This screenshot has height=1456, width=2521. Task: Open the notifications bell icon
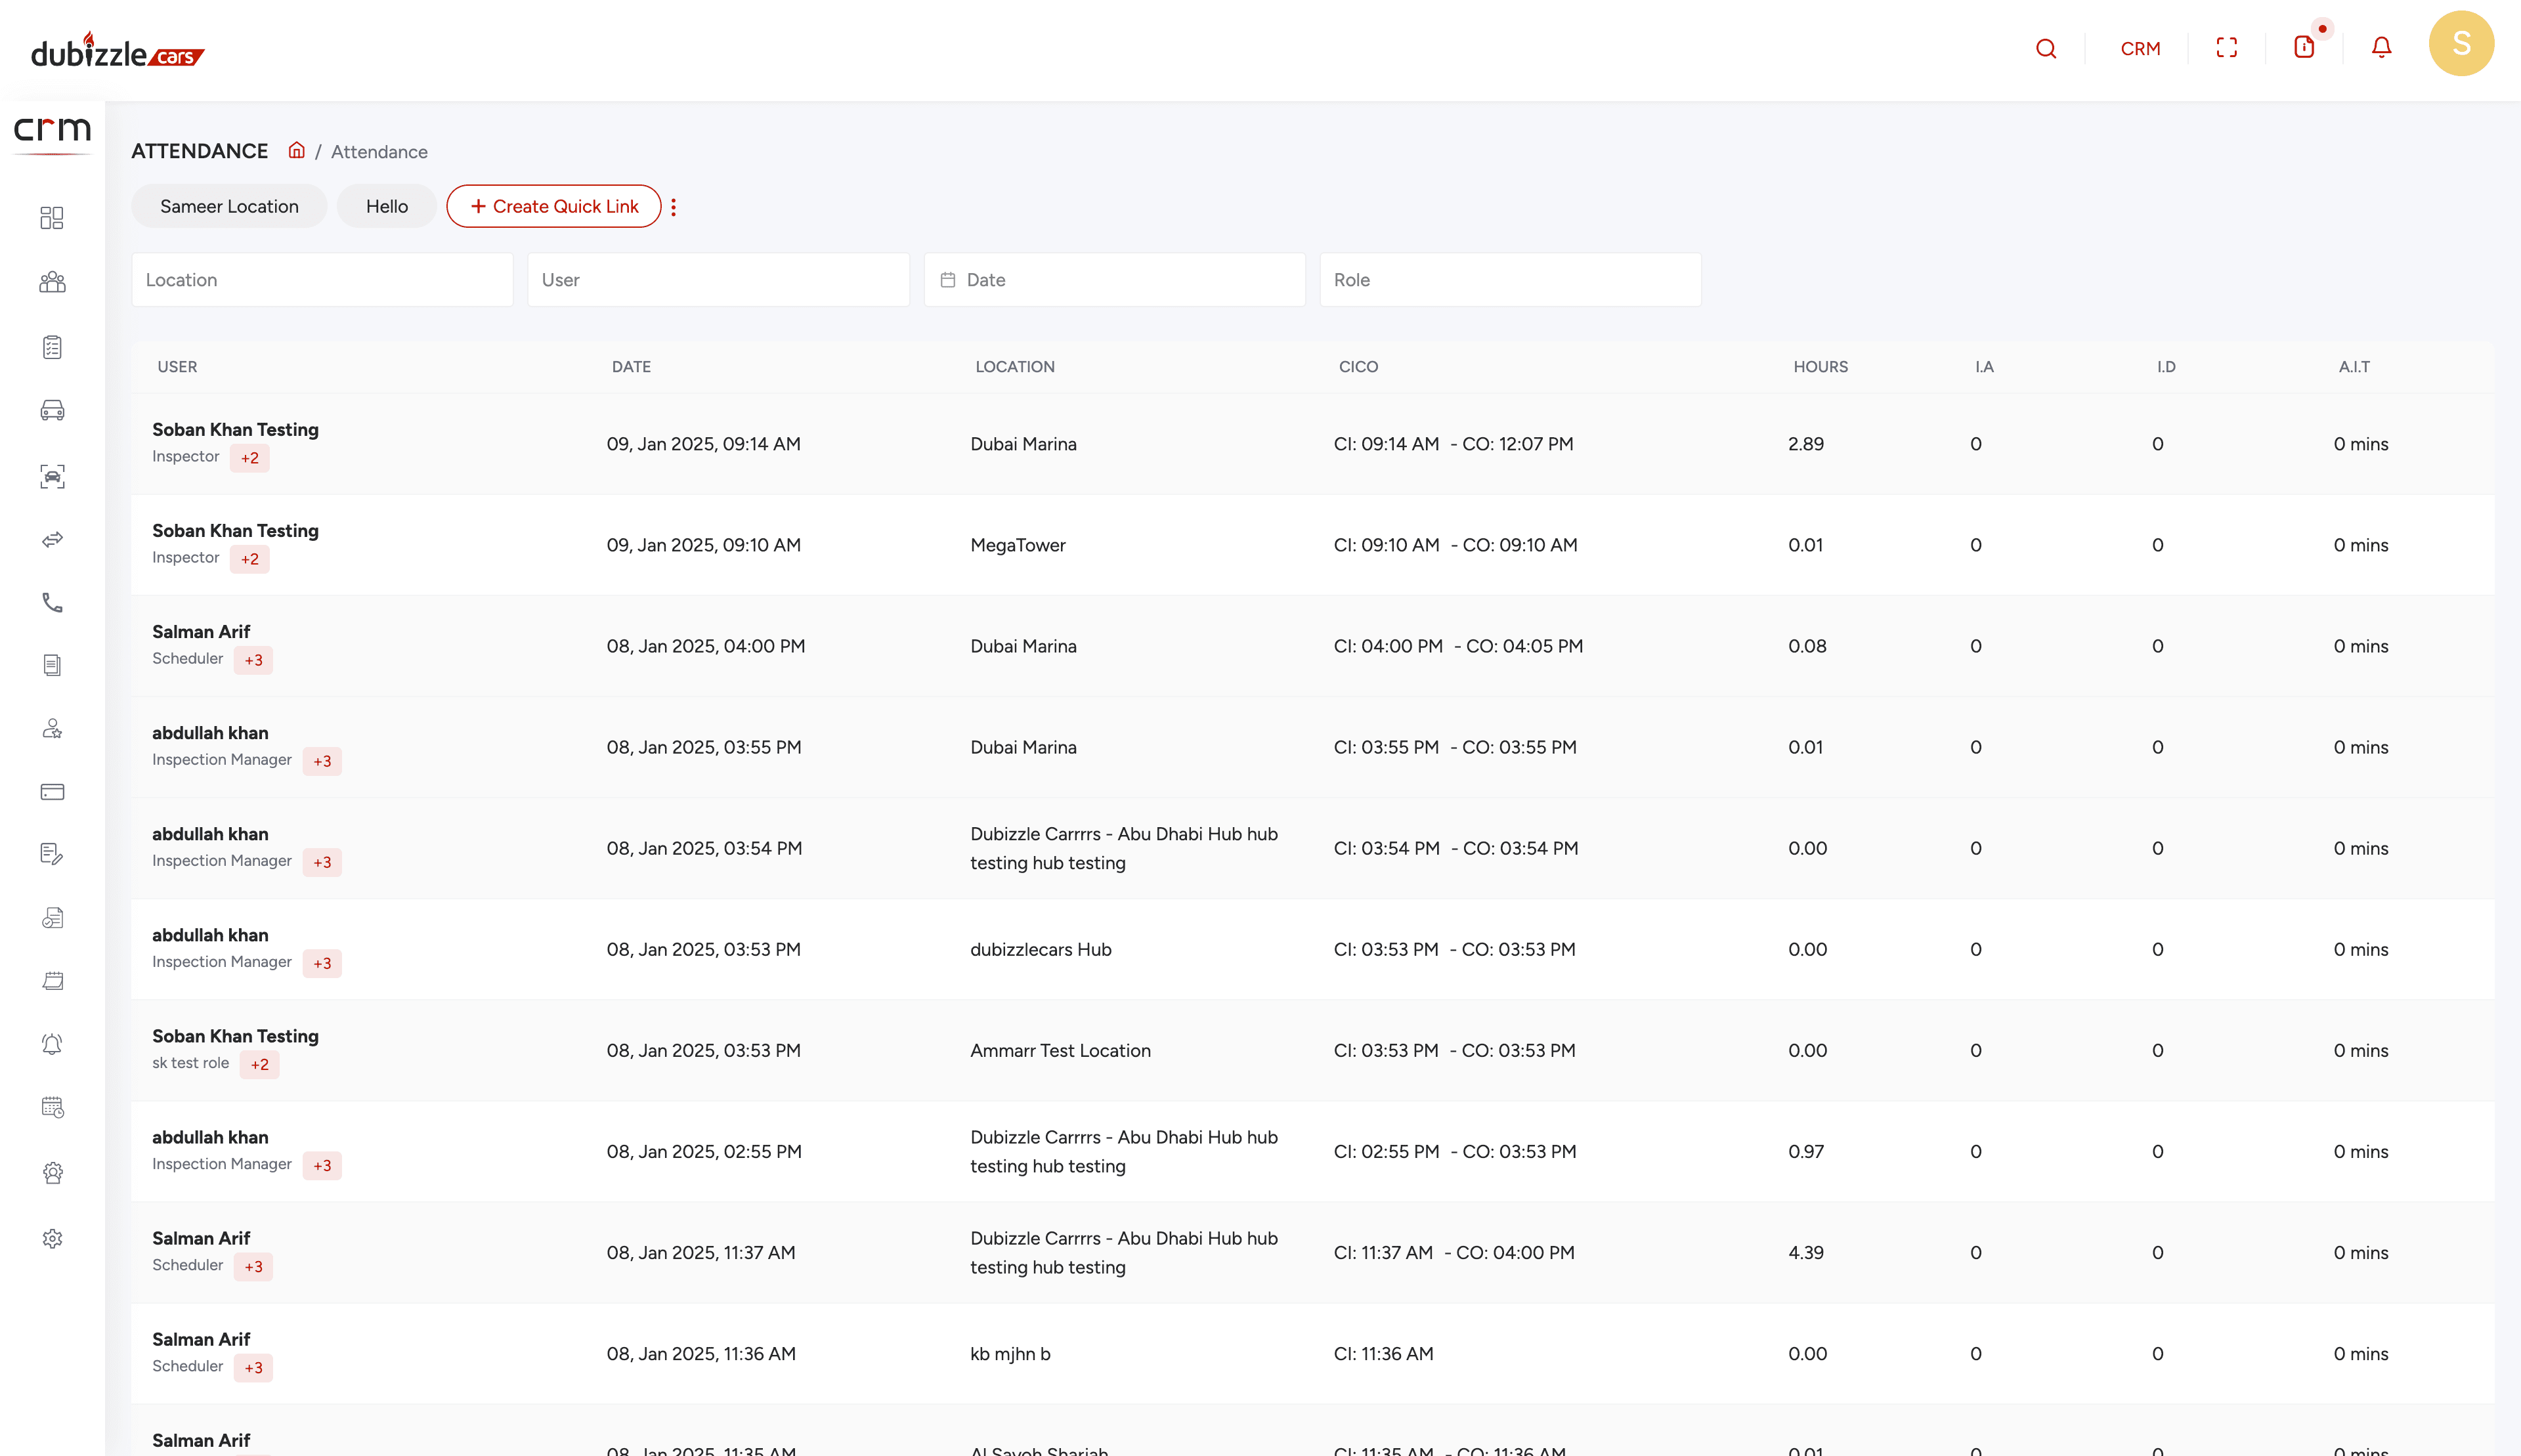click(x=2381, y=48)
